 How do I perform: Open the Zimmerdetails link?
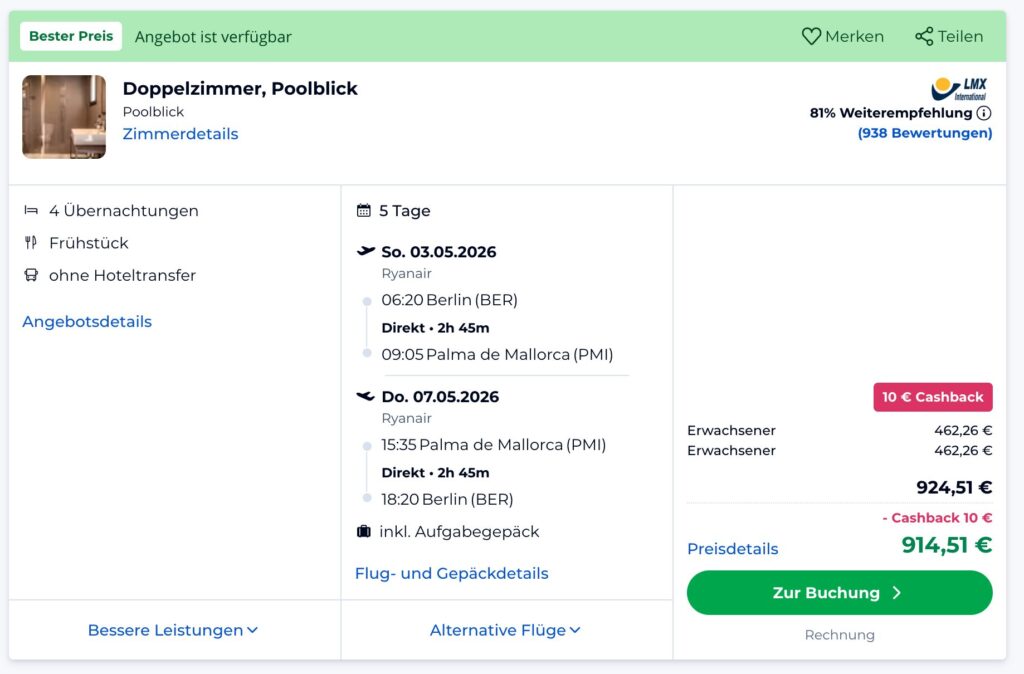[x=180, y=134]
